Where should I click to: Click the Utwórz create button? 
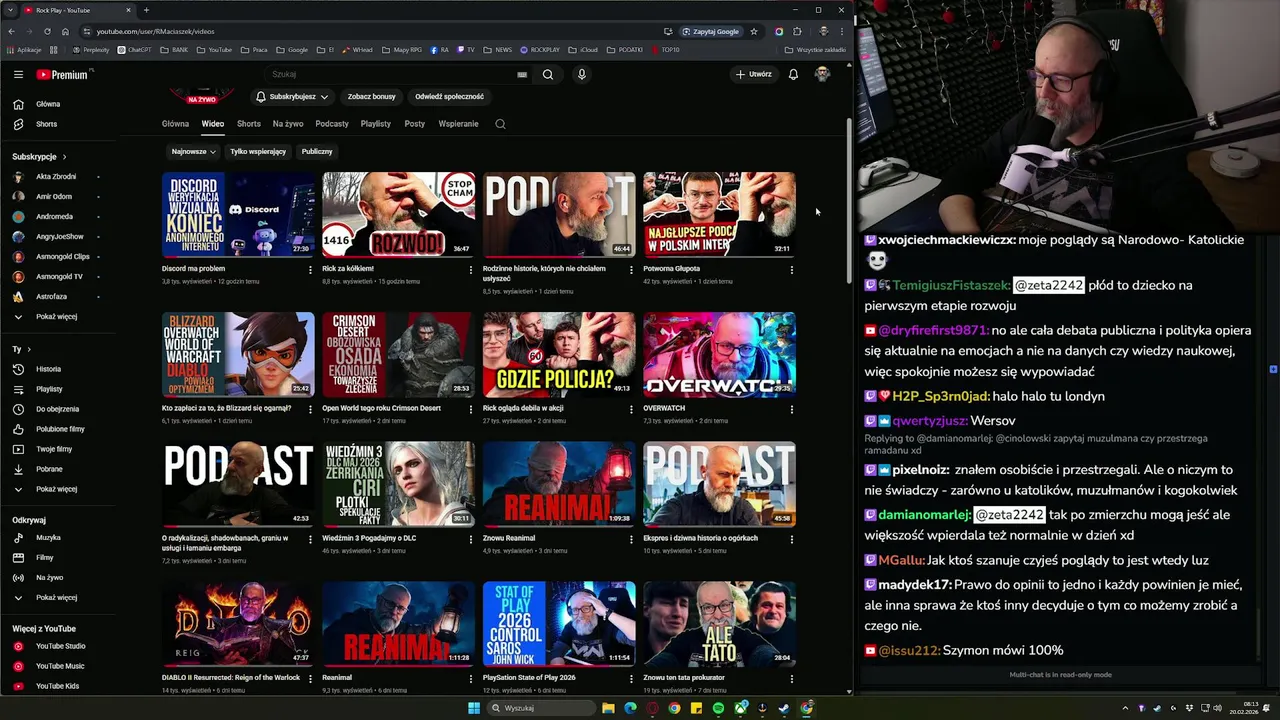point(753,74)
